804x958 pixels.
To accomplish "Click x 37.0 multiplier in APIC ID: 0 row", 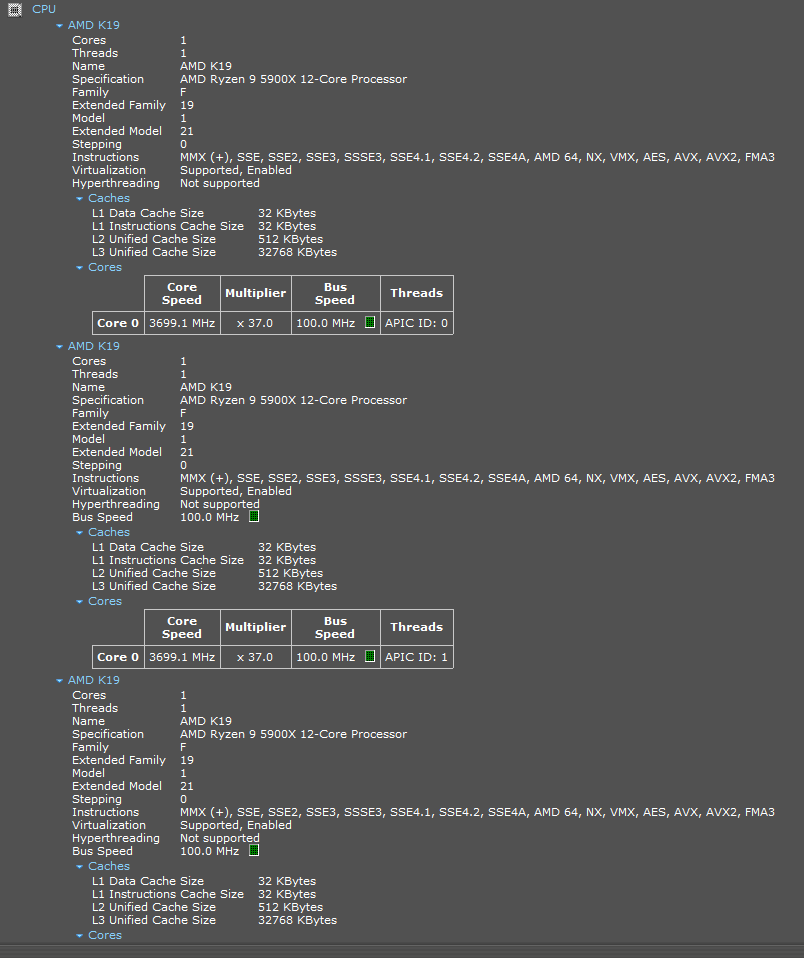I will 255,323.
